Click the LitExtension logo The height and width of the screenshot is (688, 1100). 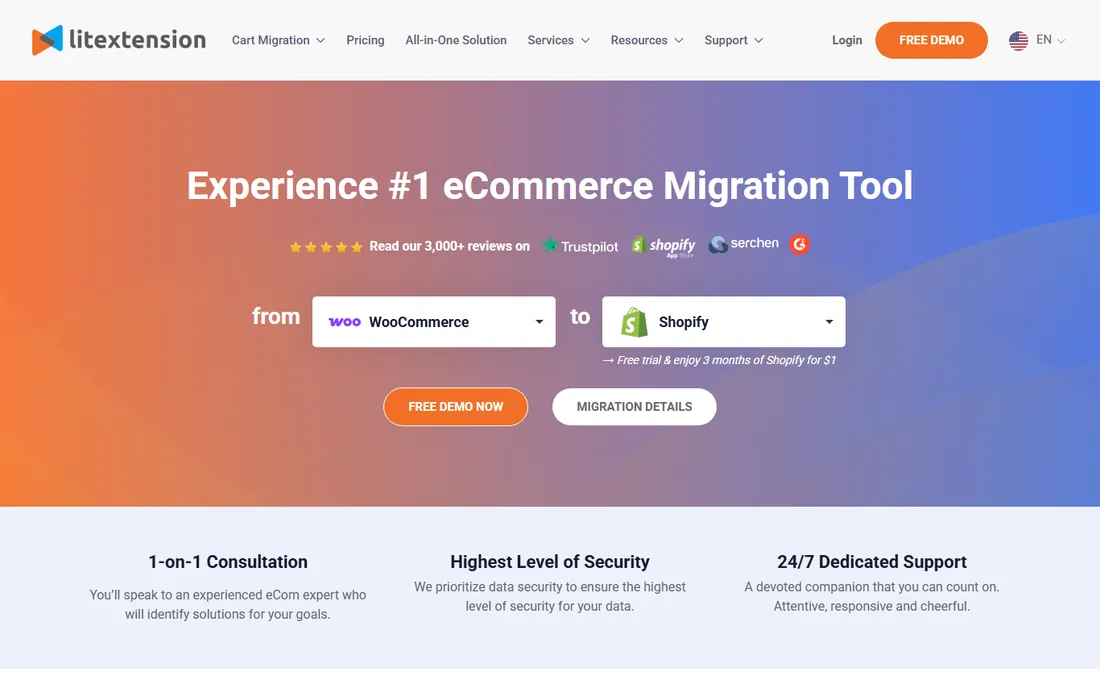click(119, 40)
